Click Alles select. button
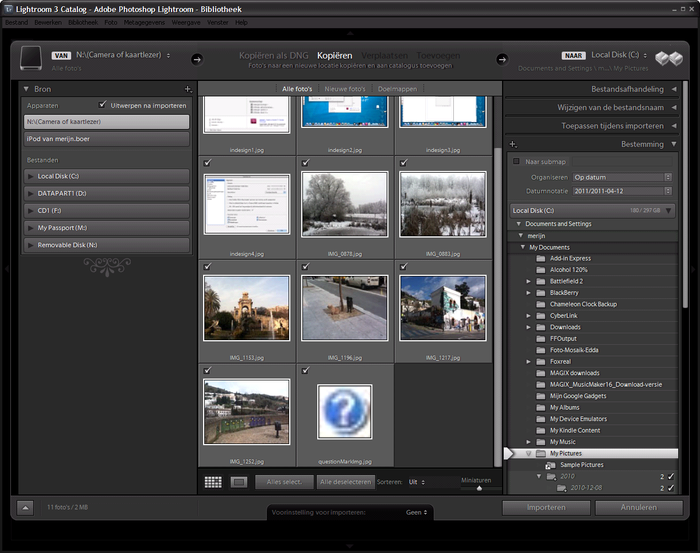This screenshot has height=553, width=700. 284,482
